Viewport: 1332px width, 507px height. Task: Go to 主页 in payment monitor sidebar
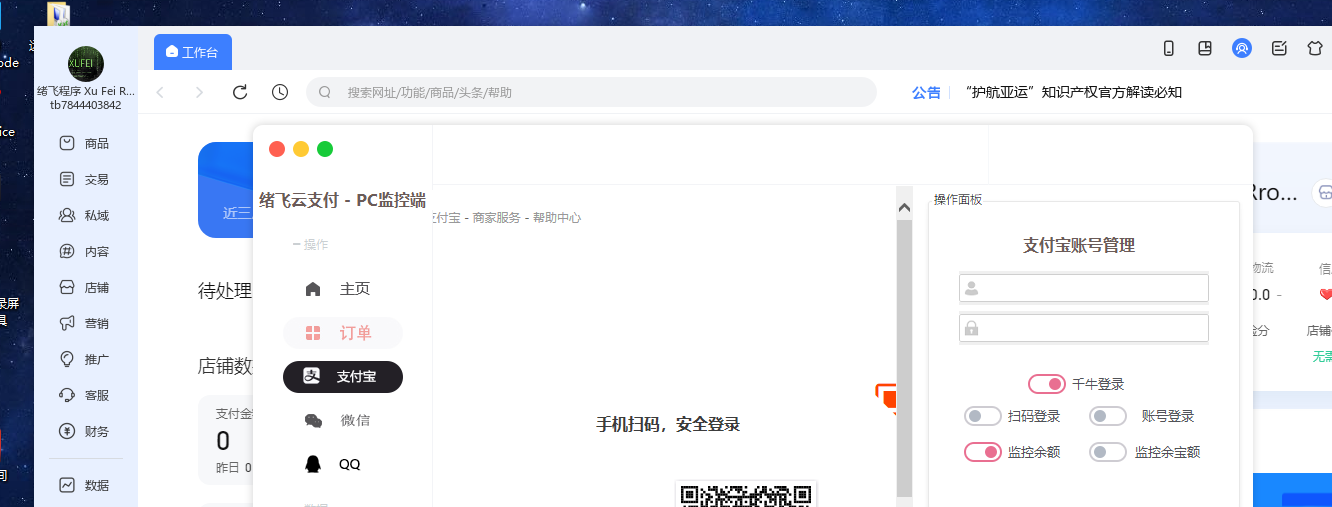point(343,289)
